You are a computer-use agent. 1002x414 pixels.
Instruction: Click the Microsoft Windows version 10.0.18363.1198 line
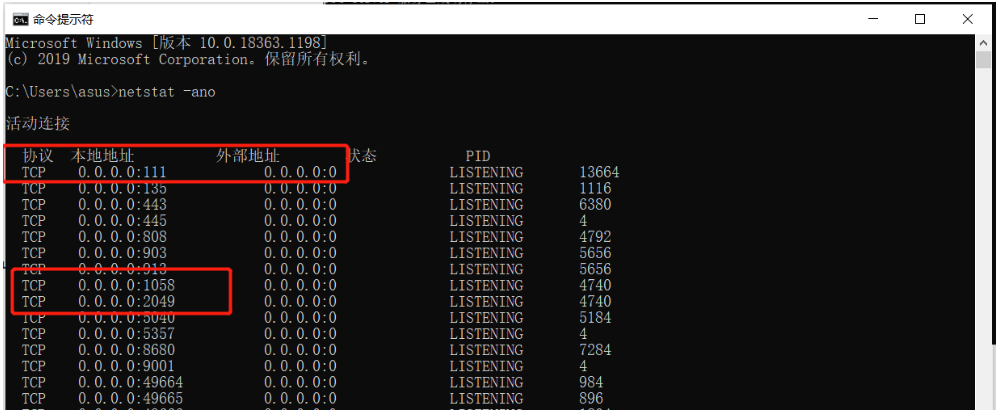point(166,43)
